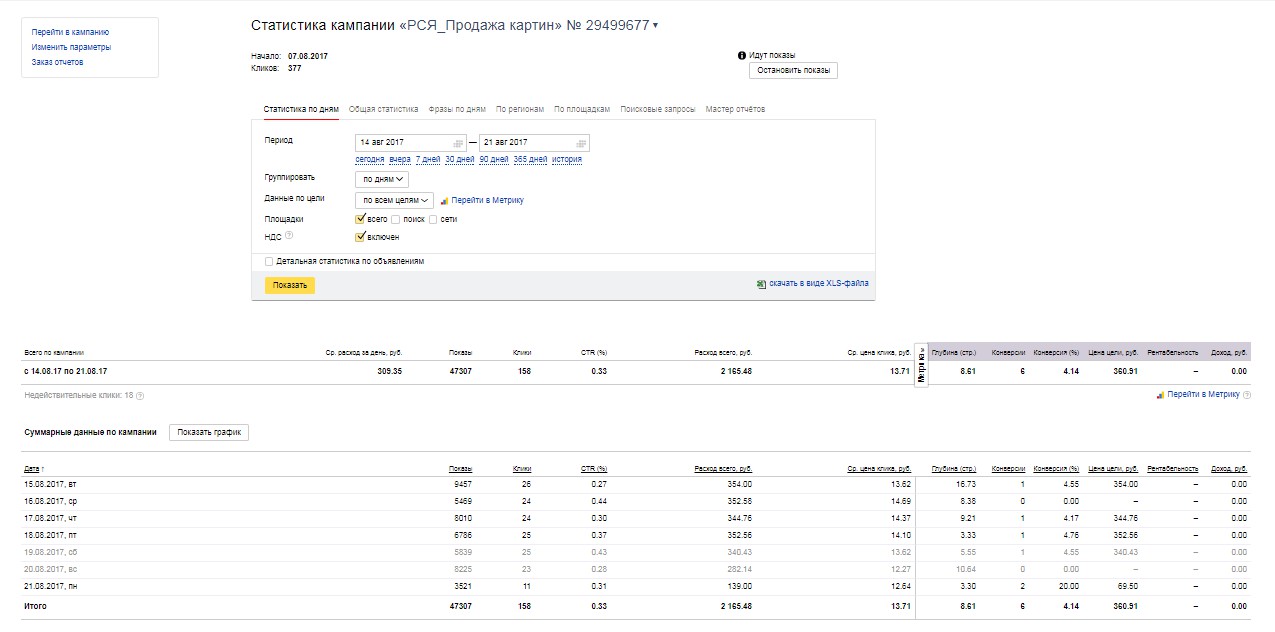Click the Остановить показы button
The image size is (1275, 632).
pyautogui.click(x=793, y=70)
